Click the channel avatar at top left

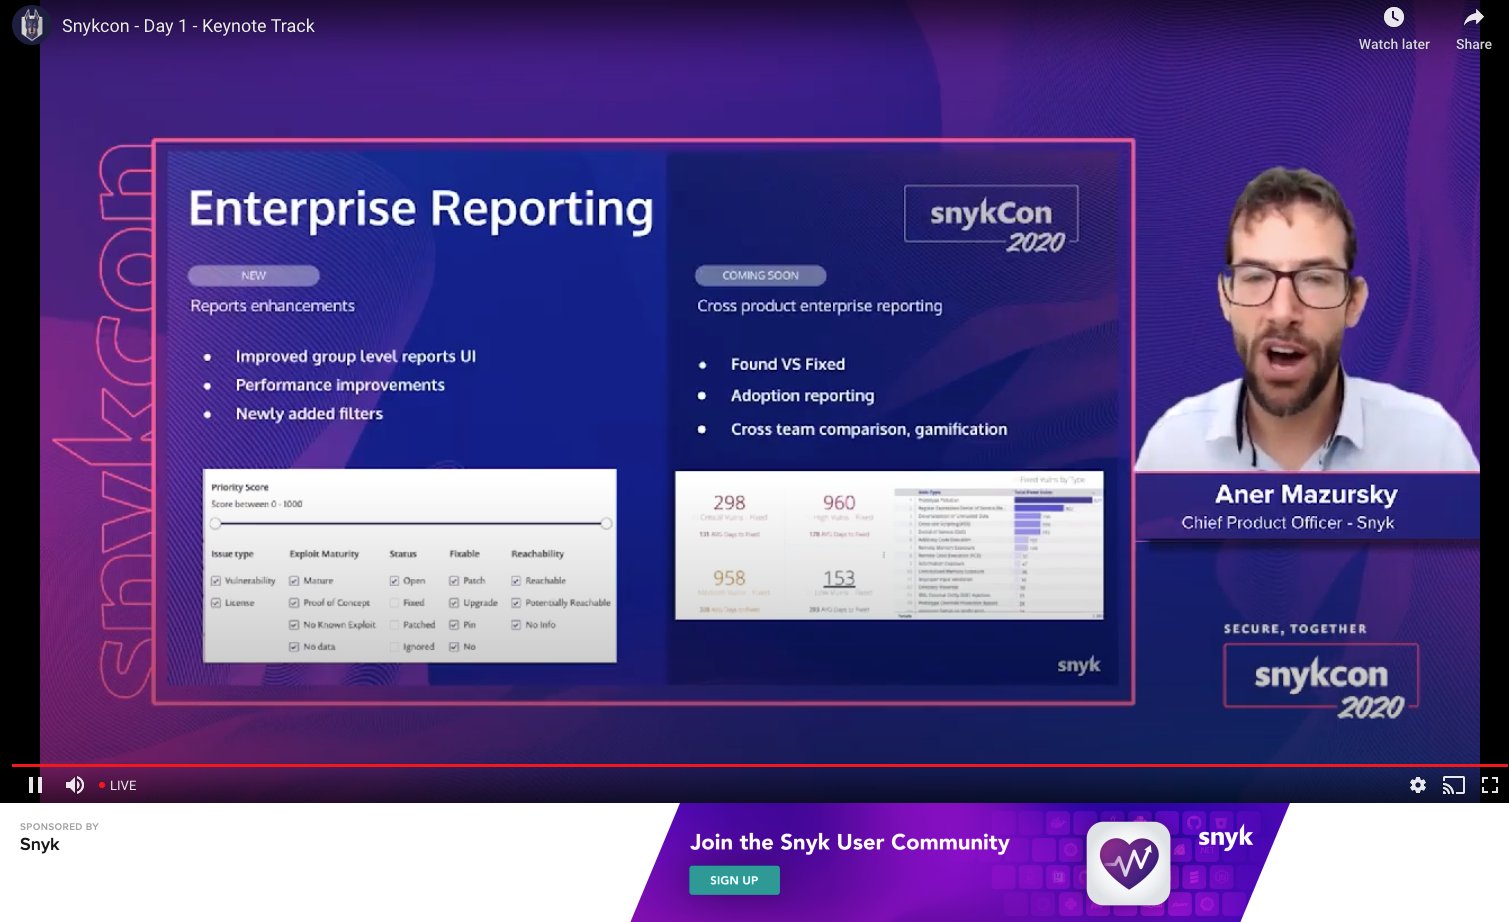point(30,25)
